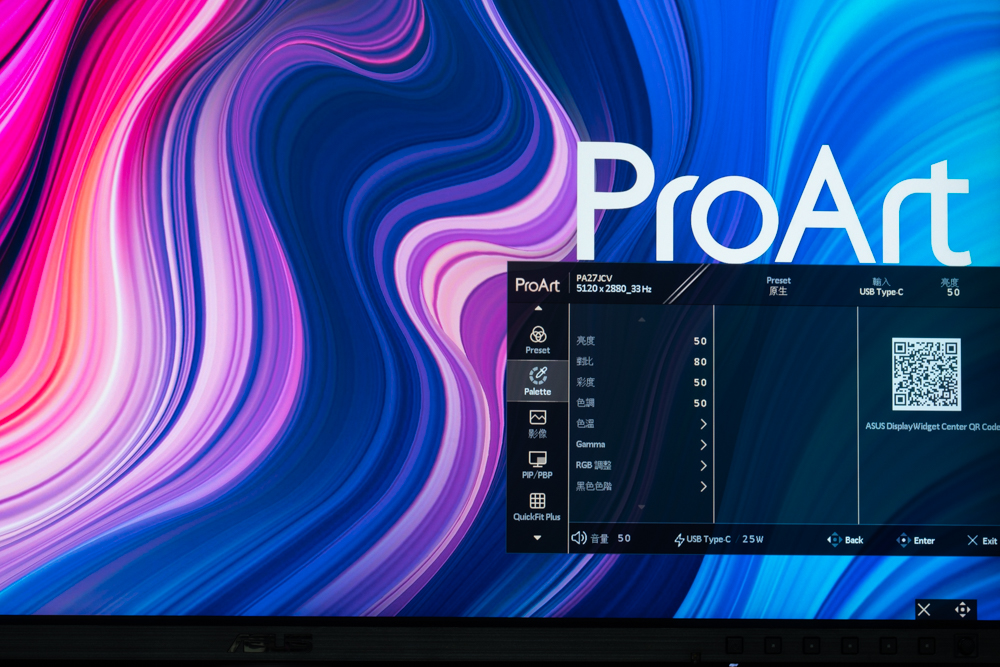
Task: Open the 影像 image menu icon
Action: pyautogui.click(x=538, y=418)
